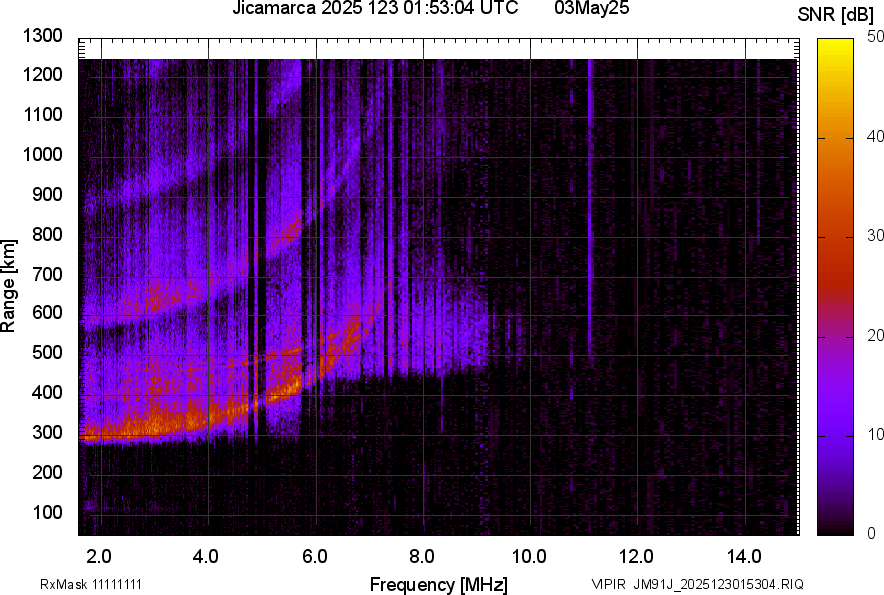Click the range tick label '700'
884x595 pixels.
click(47, 274)
